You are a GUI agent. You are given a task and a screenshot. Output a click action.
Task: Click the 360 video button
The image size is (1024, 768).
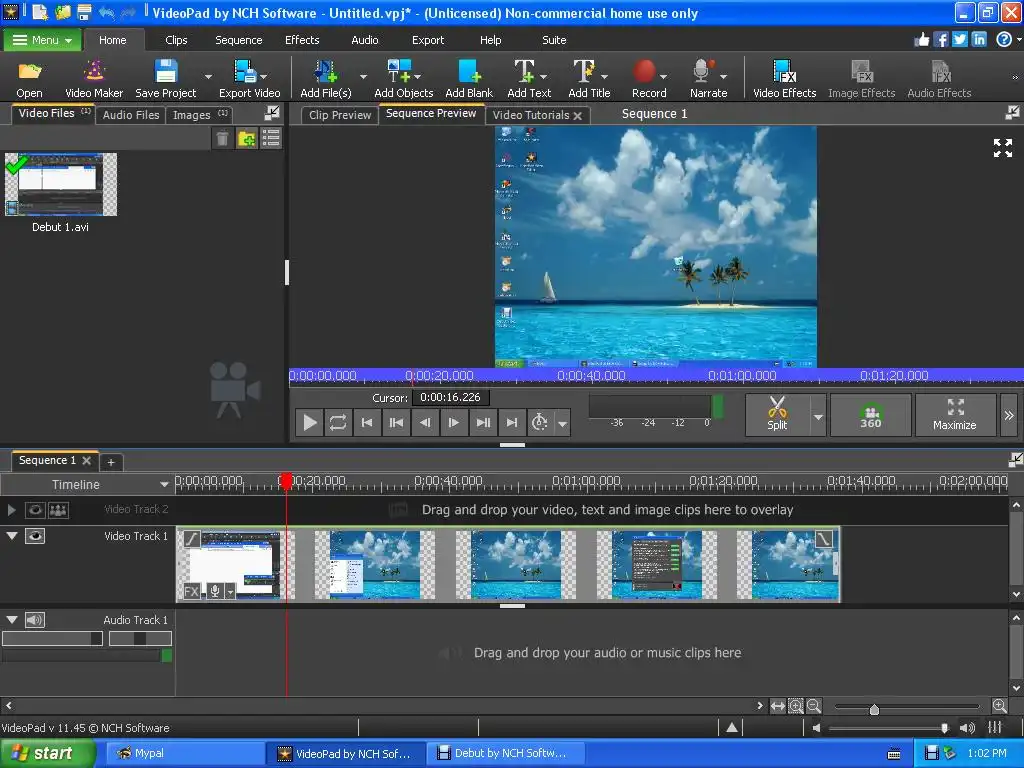(x=870, y=415)
